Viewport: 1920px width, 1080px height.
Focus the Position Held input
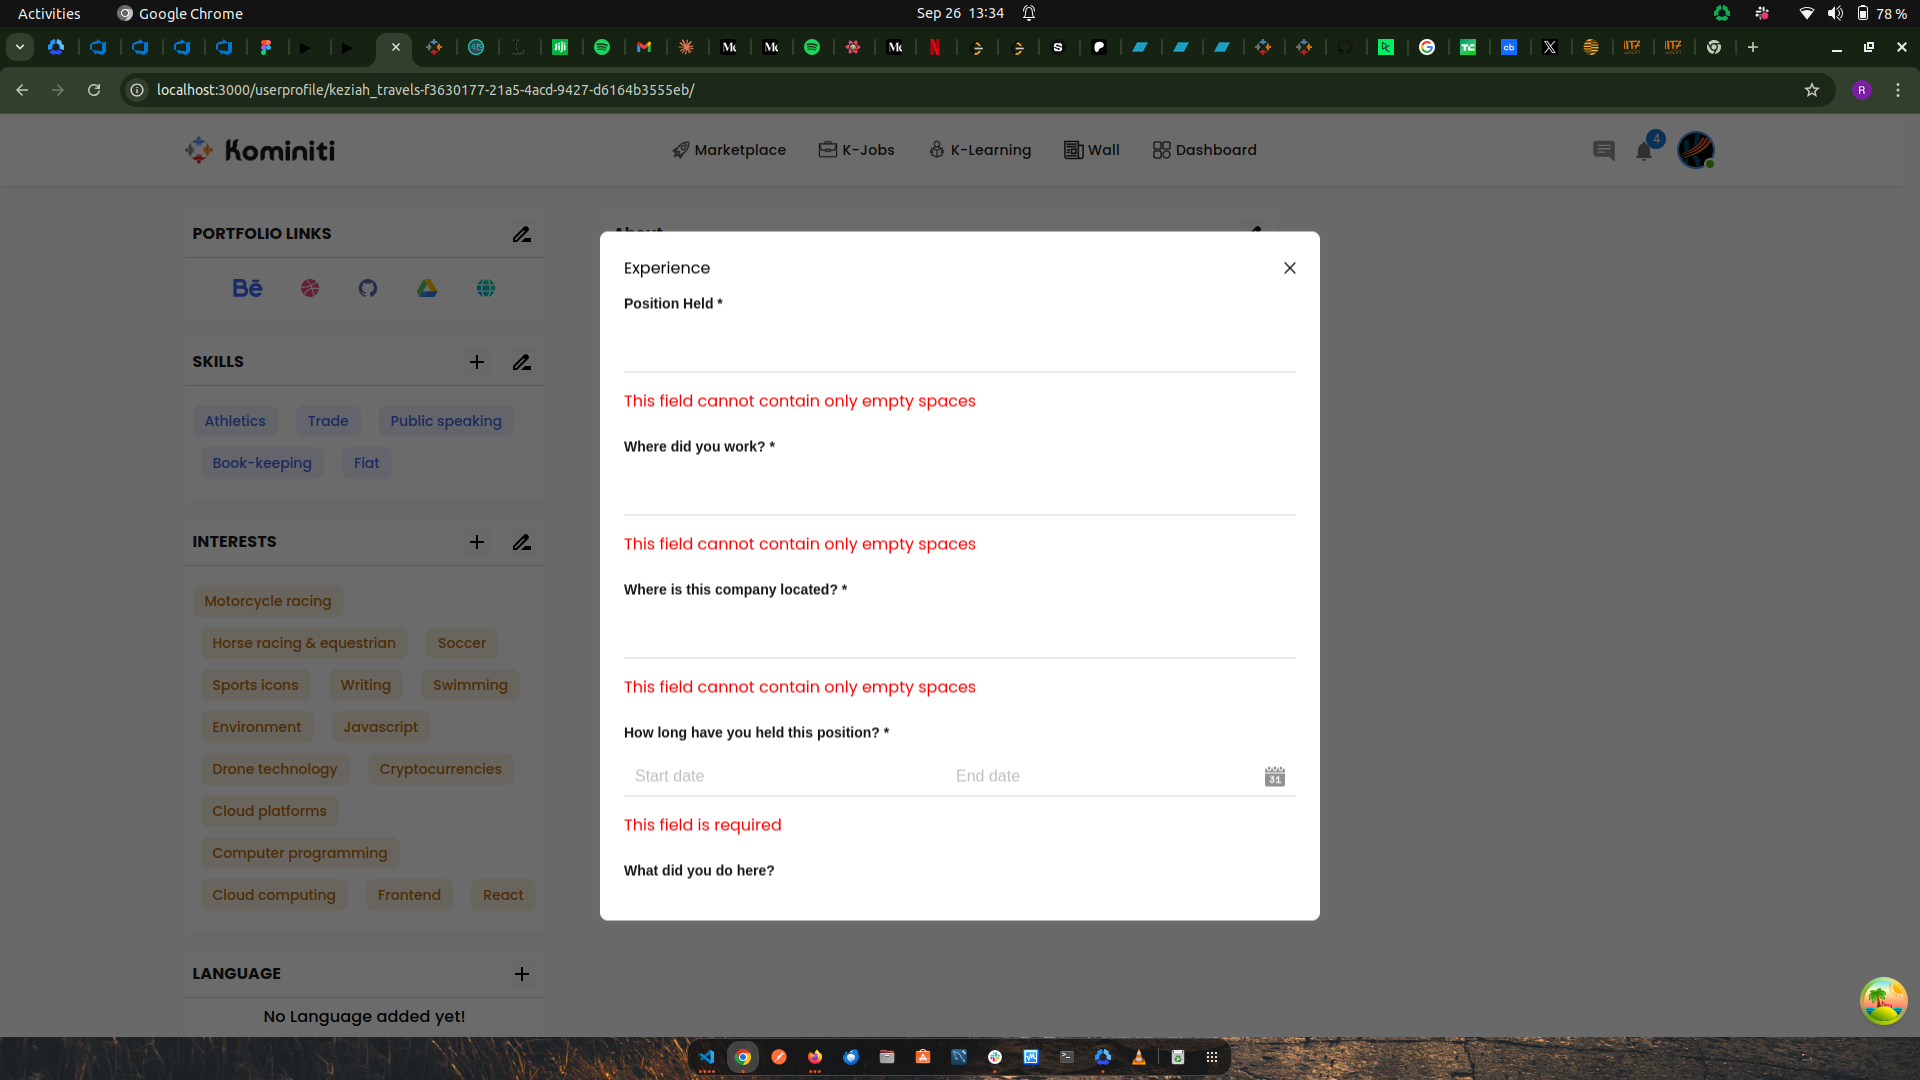(x=959, y=350)
